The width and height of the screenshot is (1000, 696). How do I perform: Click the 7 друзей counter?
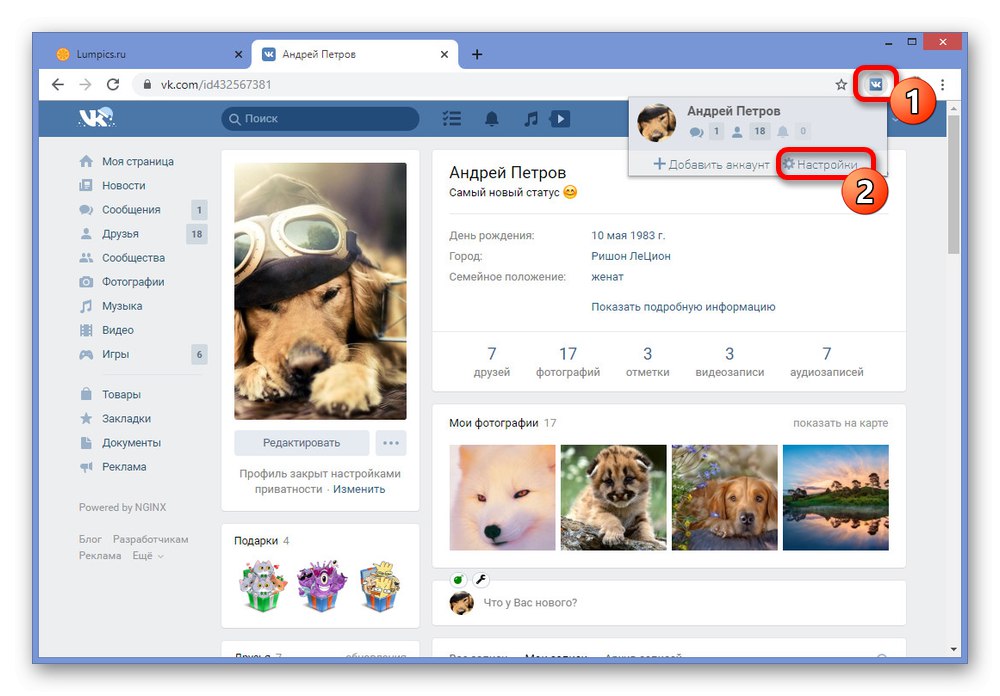pos(492,362)
